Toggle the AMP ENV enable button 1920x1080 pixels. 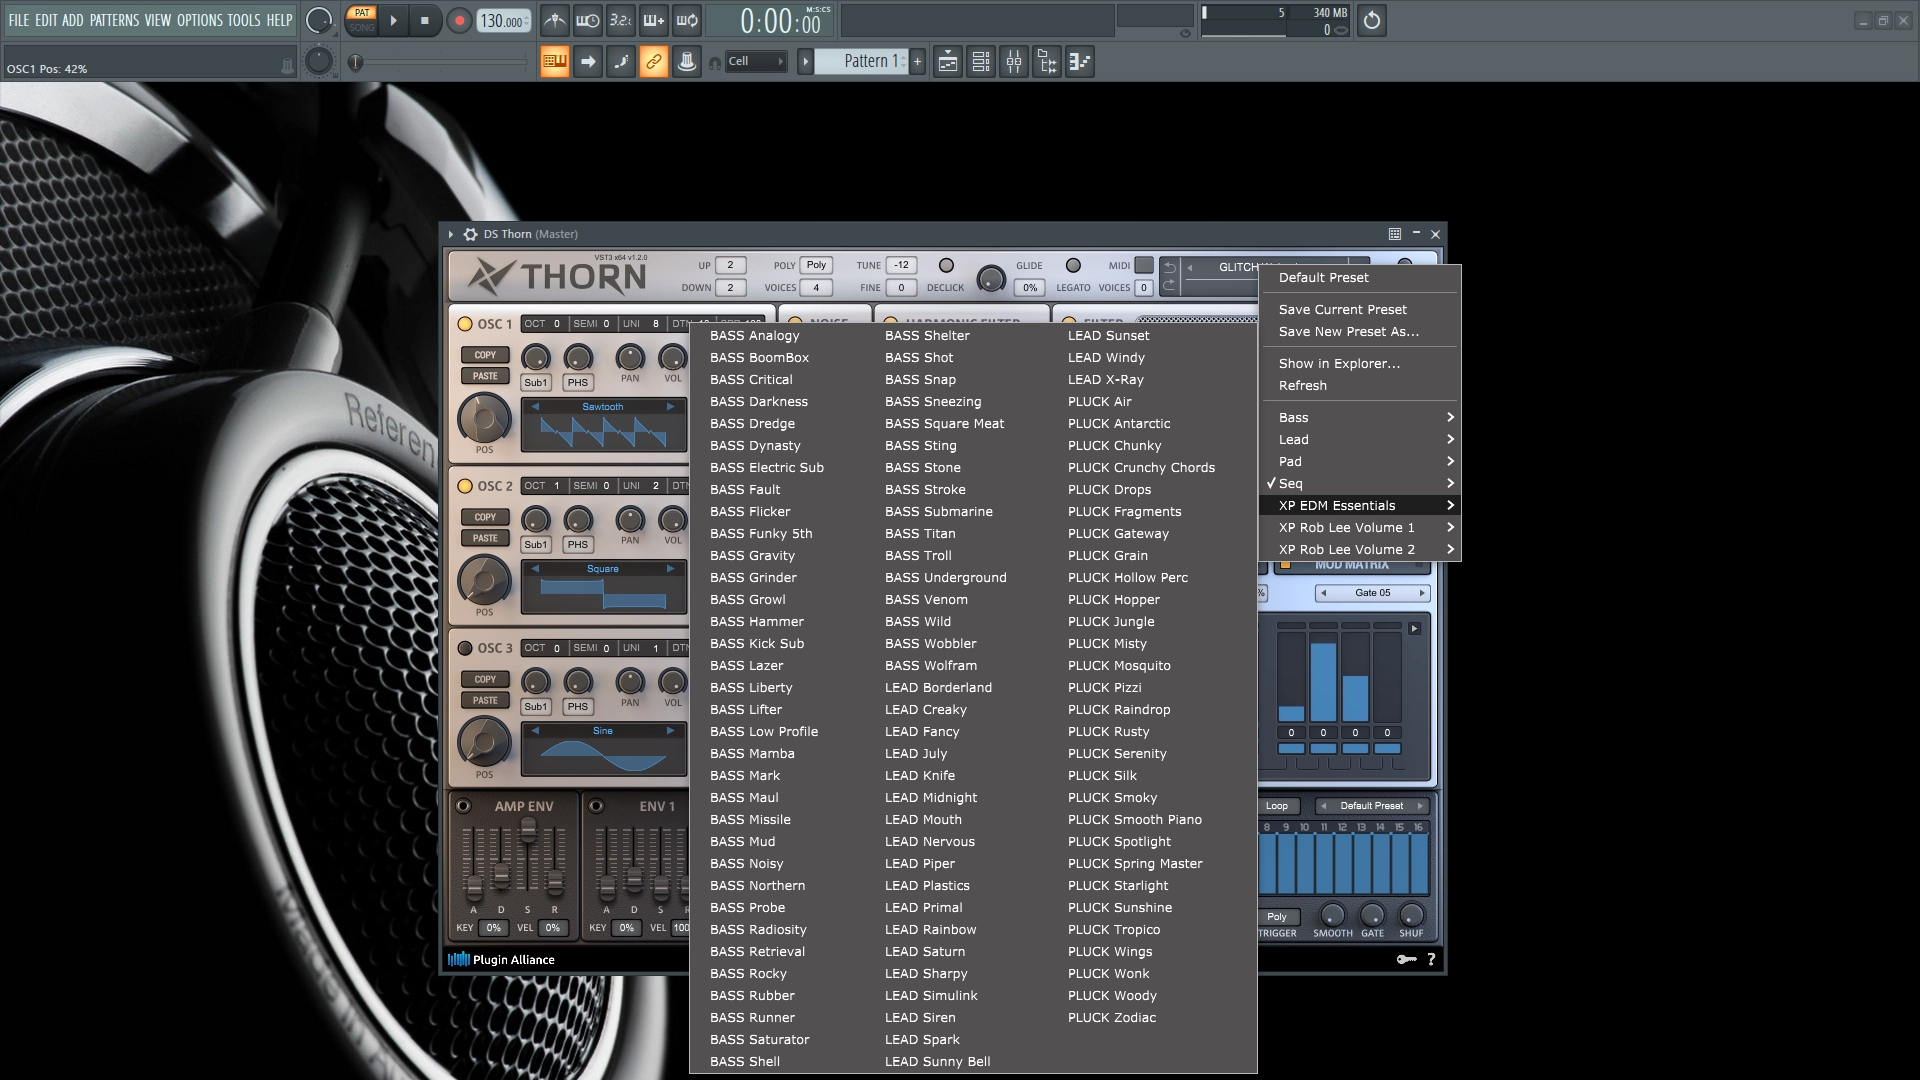[463, 806]
